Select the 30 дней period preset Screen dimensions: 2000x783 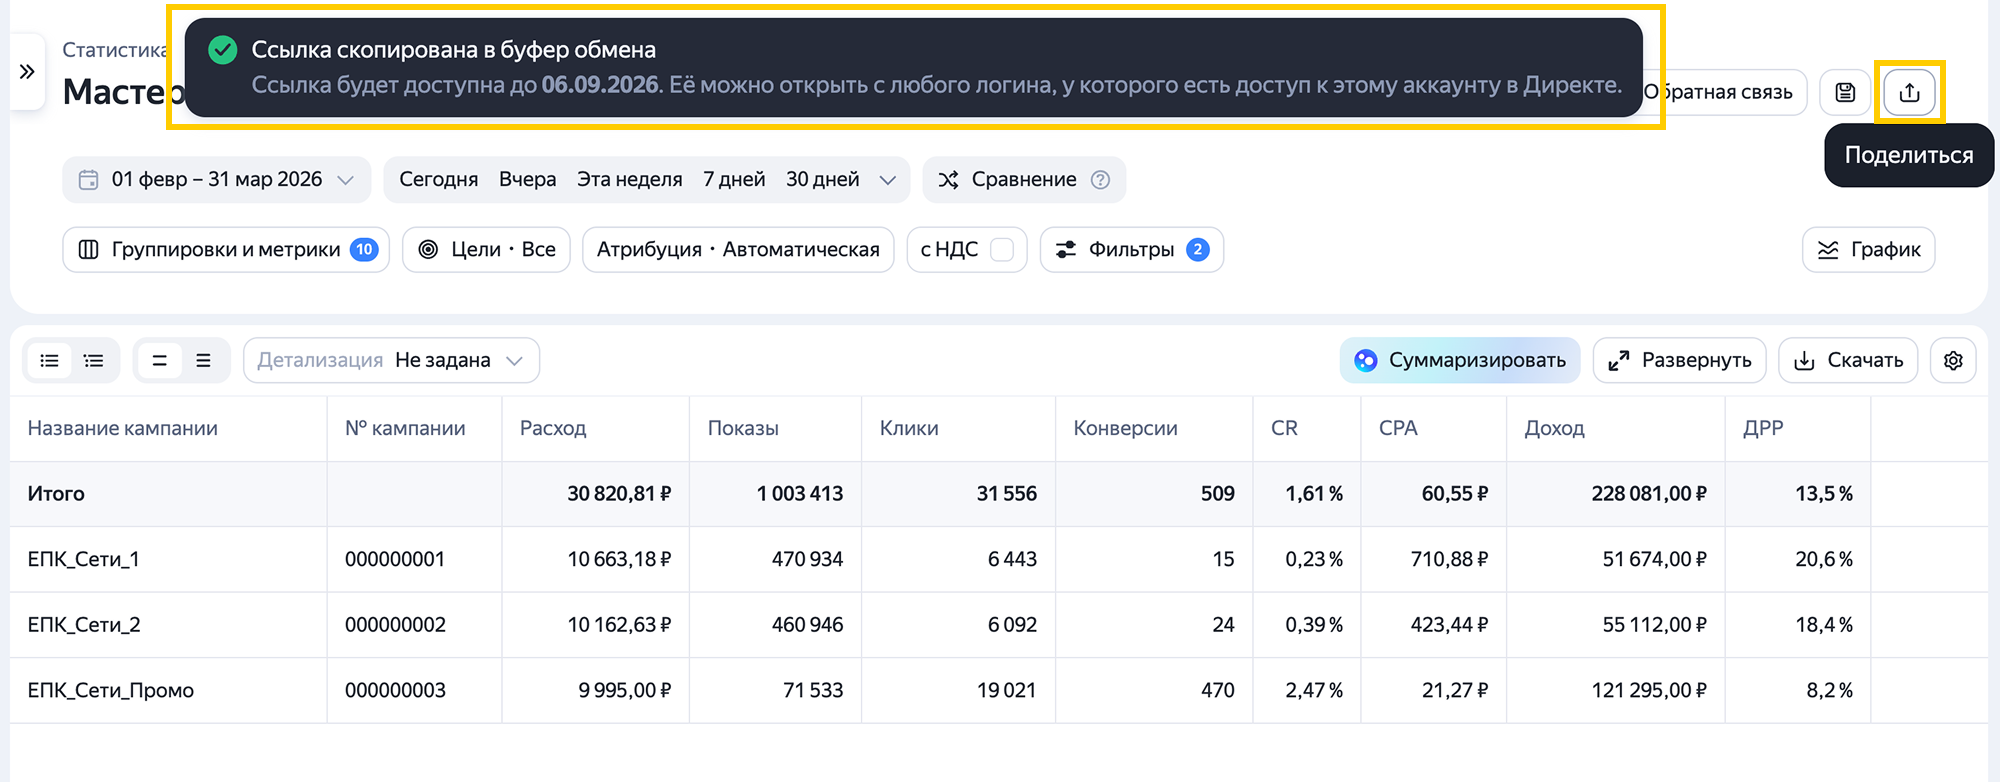(822, 180)
